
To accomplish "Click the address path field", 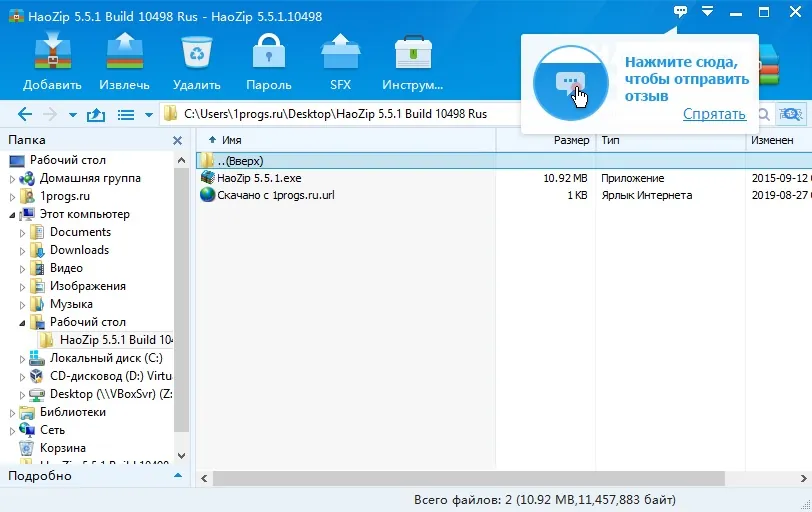I will (x=342, y=114).
